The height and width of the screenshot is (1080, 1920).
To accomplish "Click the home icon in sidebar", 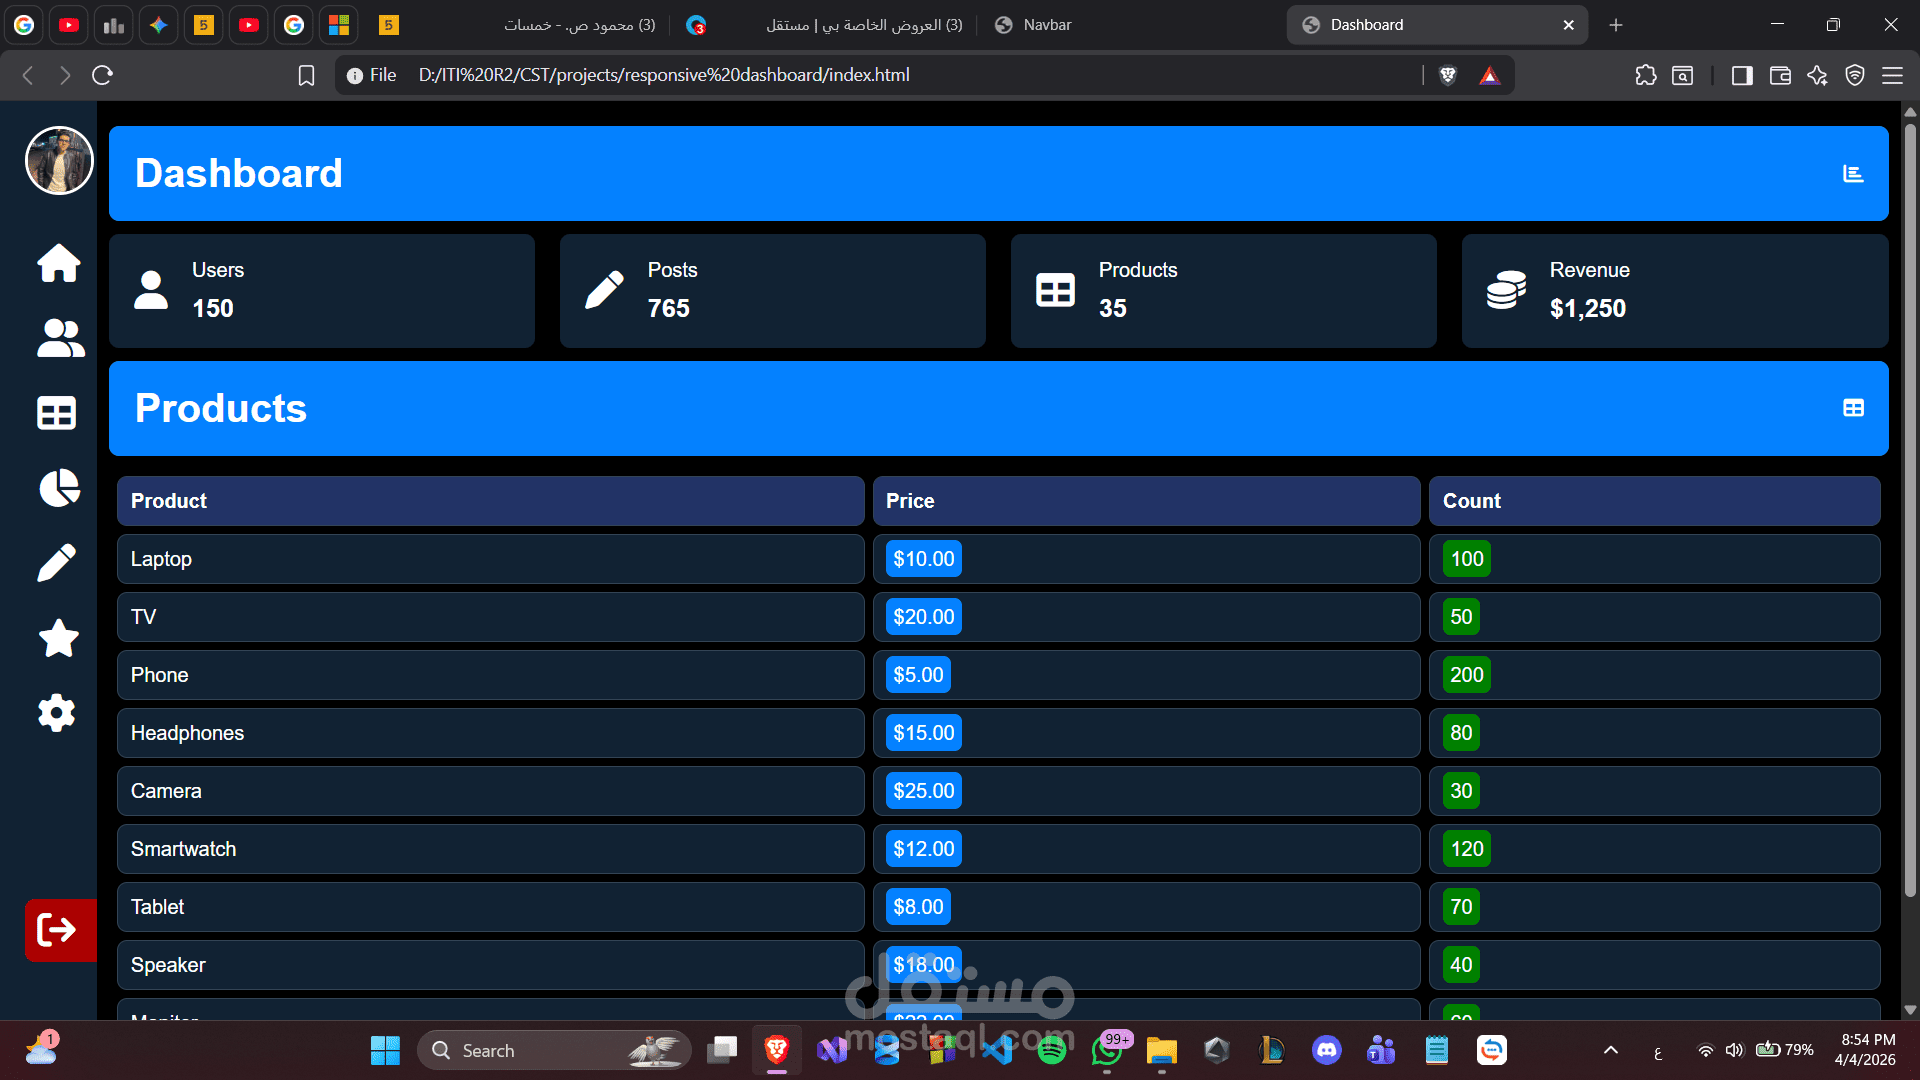I will (59, 263).
